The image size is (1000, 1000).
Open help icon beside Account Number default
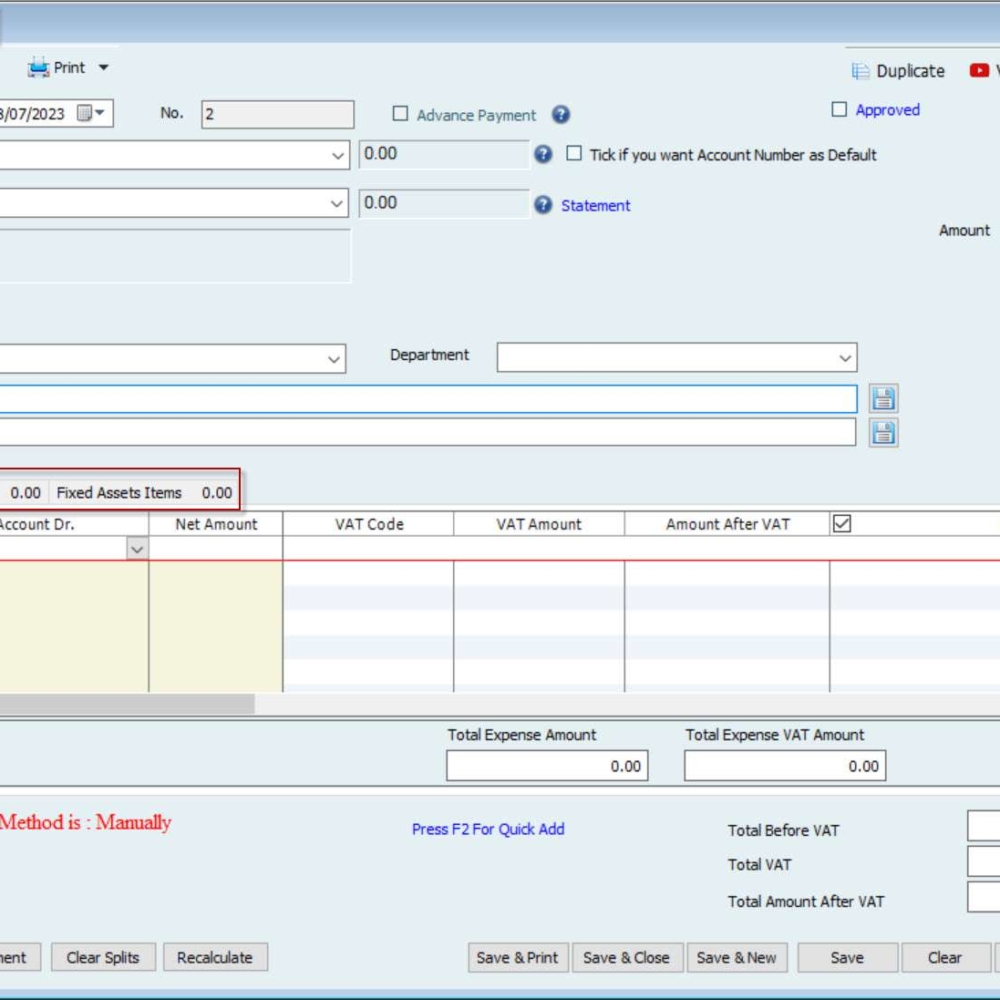[543, 154]
